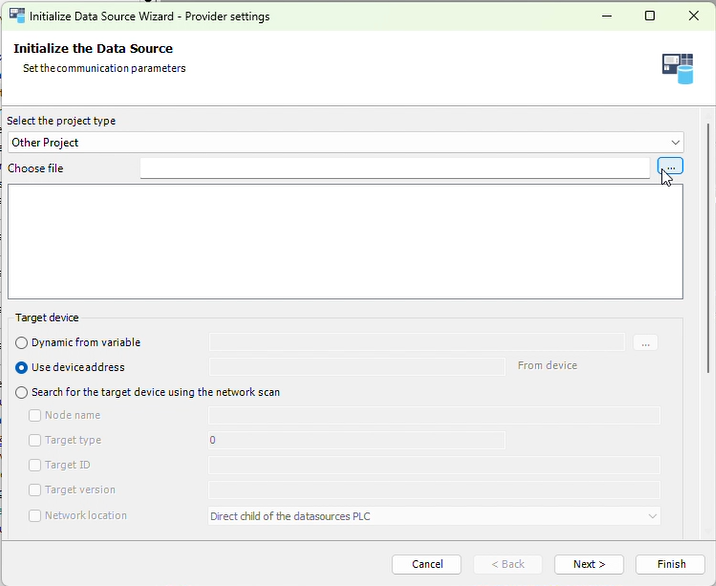Click the Next button
The image size is (716, 586).
(589, 565)
